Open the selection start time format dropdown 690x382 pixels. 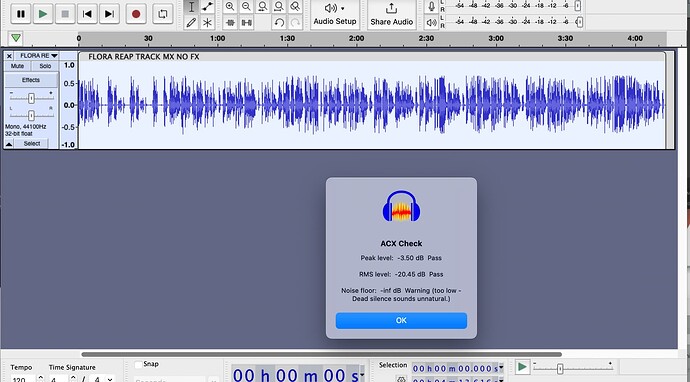pyautogui.click(x=501, y=368)
